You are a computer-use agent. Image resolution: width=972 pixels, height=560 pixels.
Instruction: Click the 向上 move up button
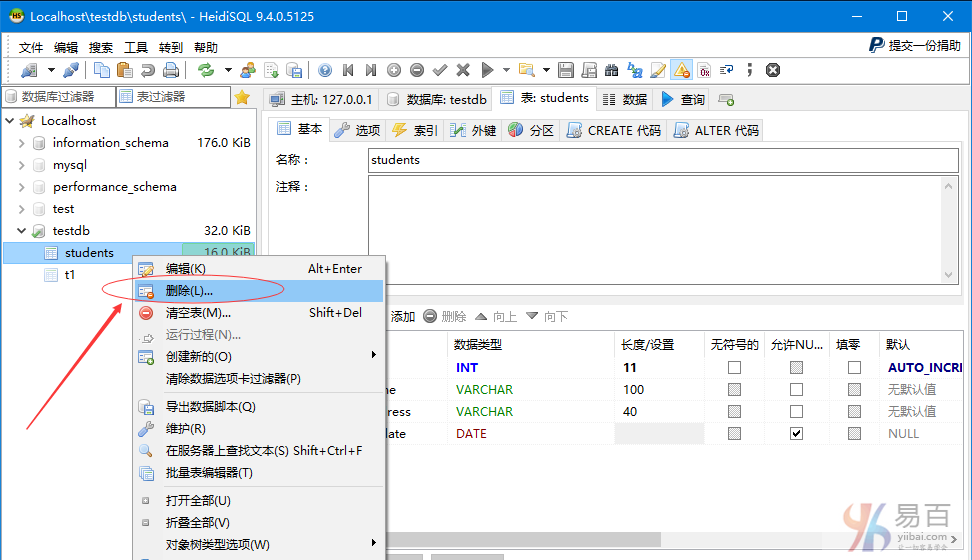click(495, 316)
